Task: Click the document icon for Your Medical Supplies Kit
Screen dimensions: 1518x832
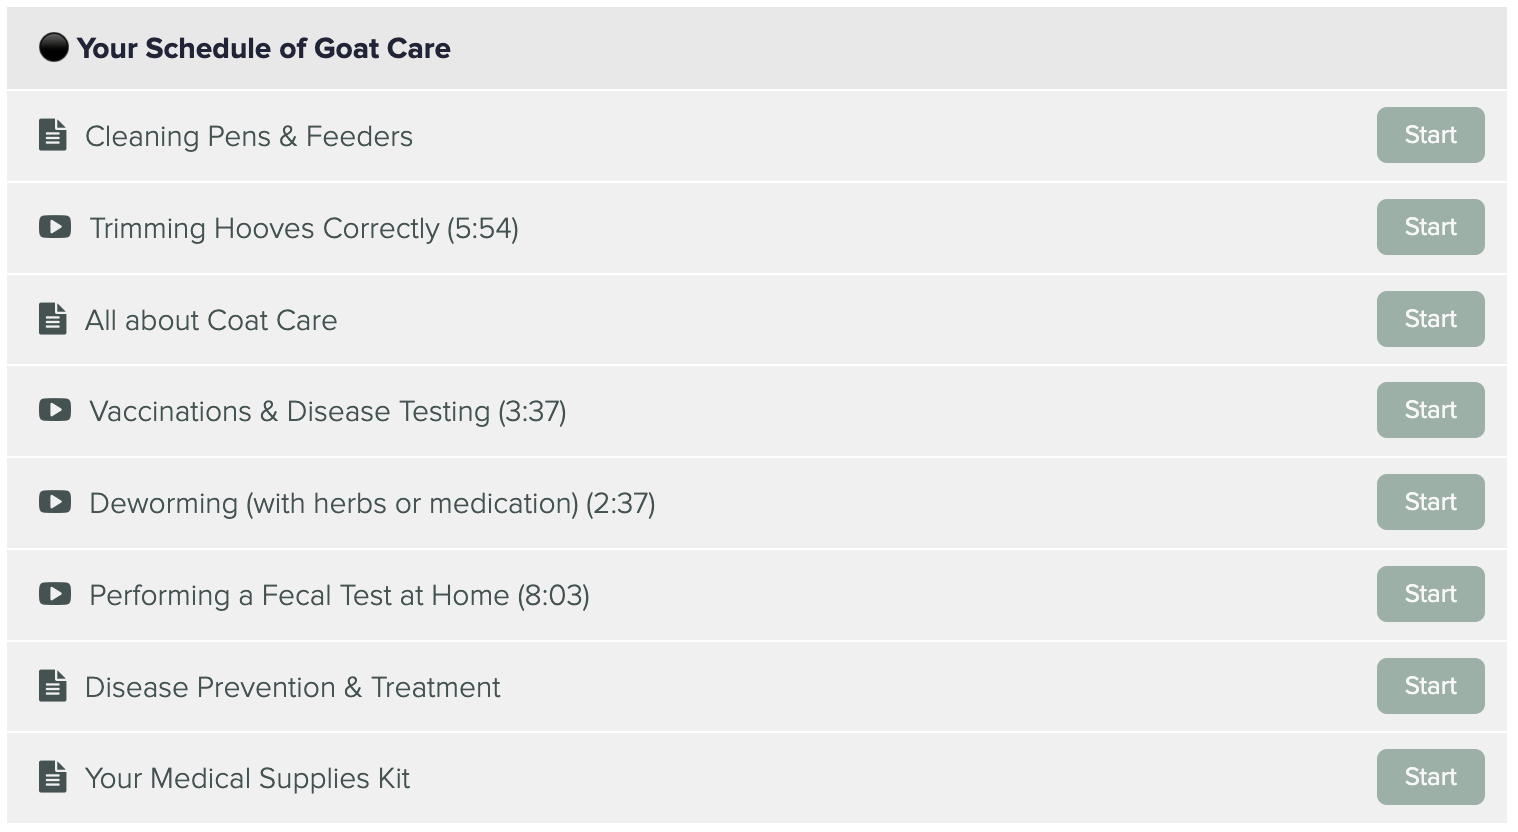Action: point(53,777)
